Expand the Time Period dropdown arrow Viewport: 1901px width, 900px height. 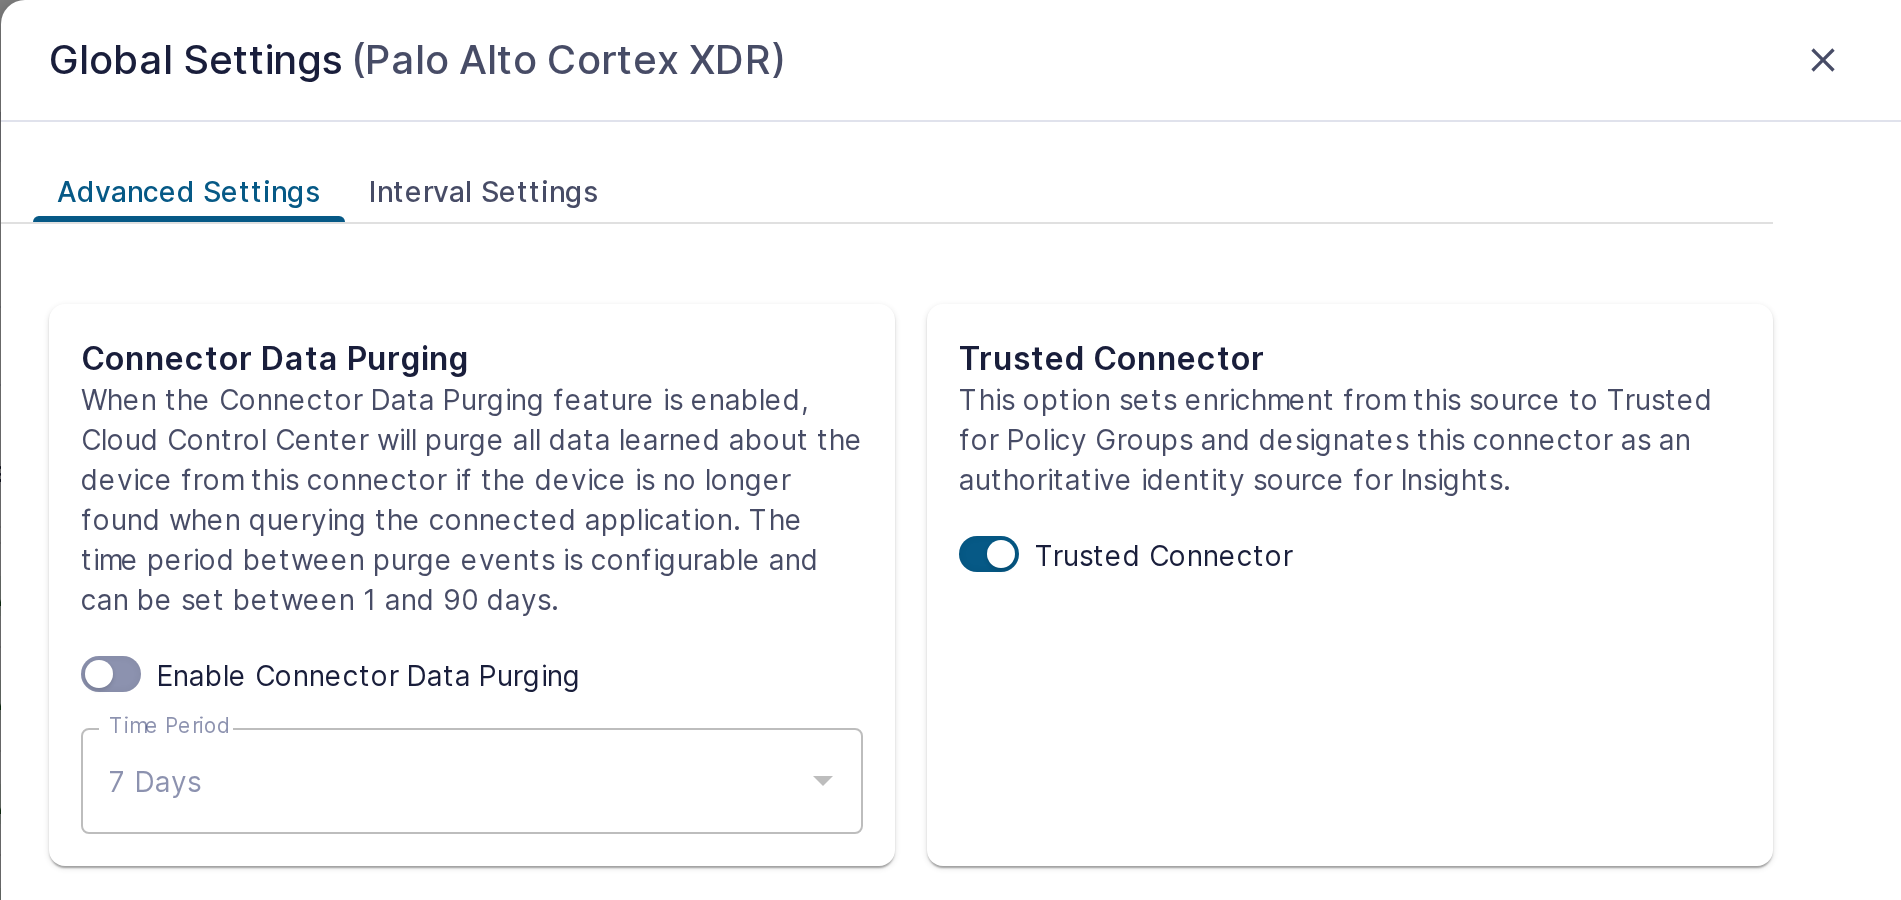822,781
